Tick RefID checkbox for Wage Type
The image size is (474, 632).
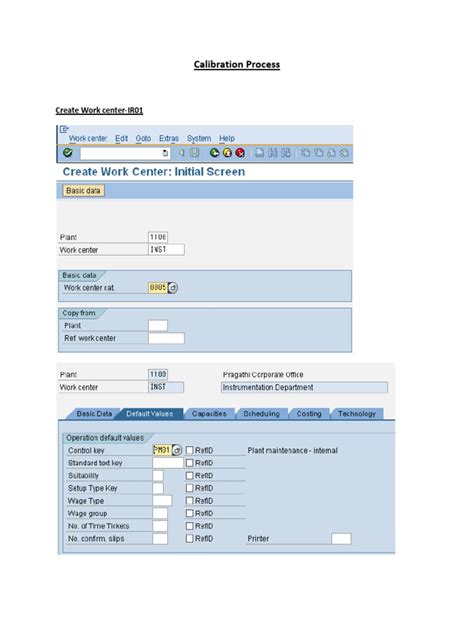tap(189, 501)
